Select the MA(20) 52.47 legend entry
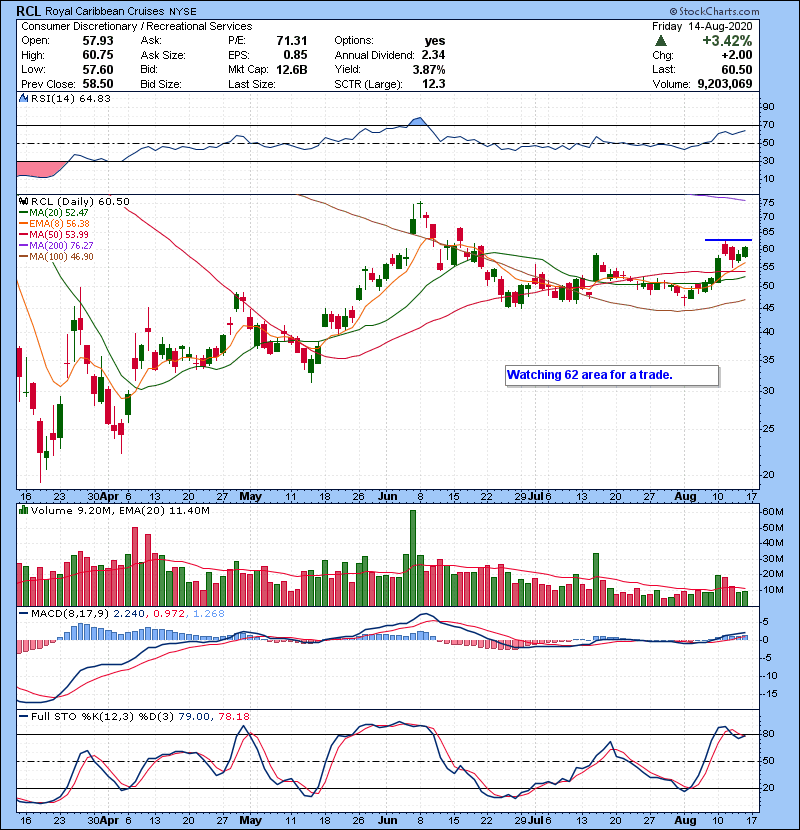The height and width of the screenshot is (830, 800). tap(54, 213)
